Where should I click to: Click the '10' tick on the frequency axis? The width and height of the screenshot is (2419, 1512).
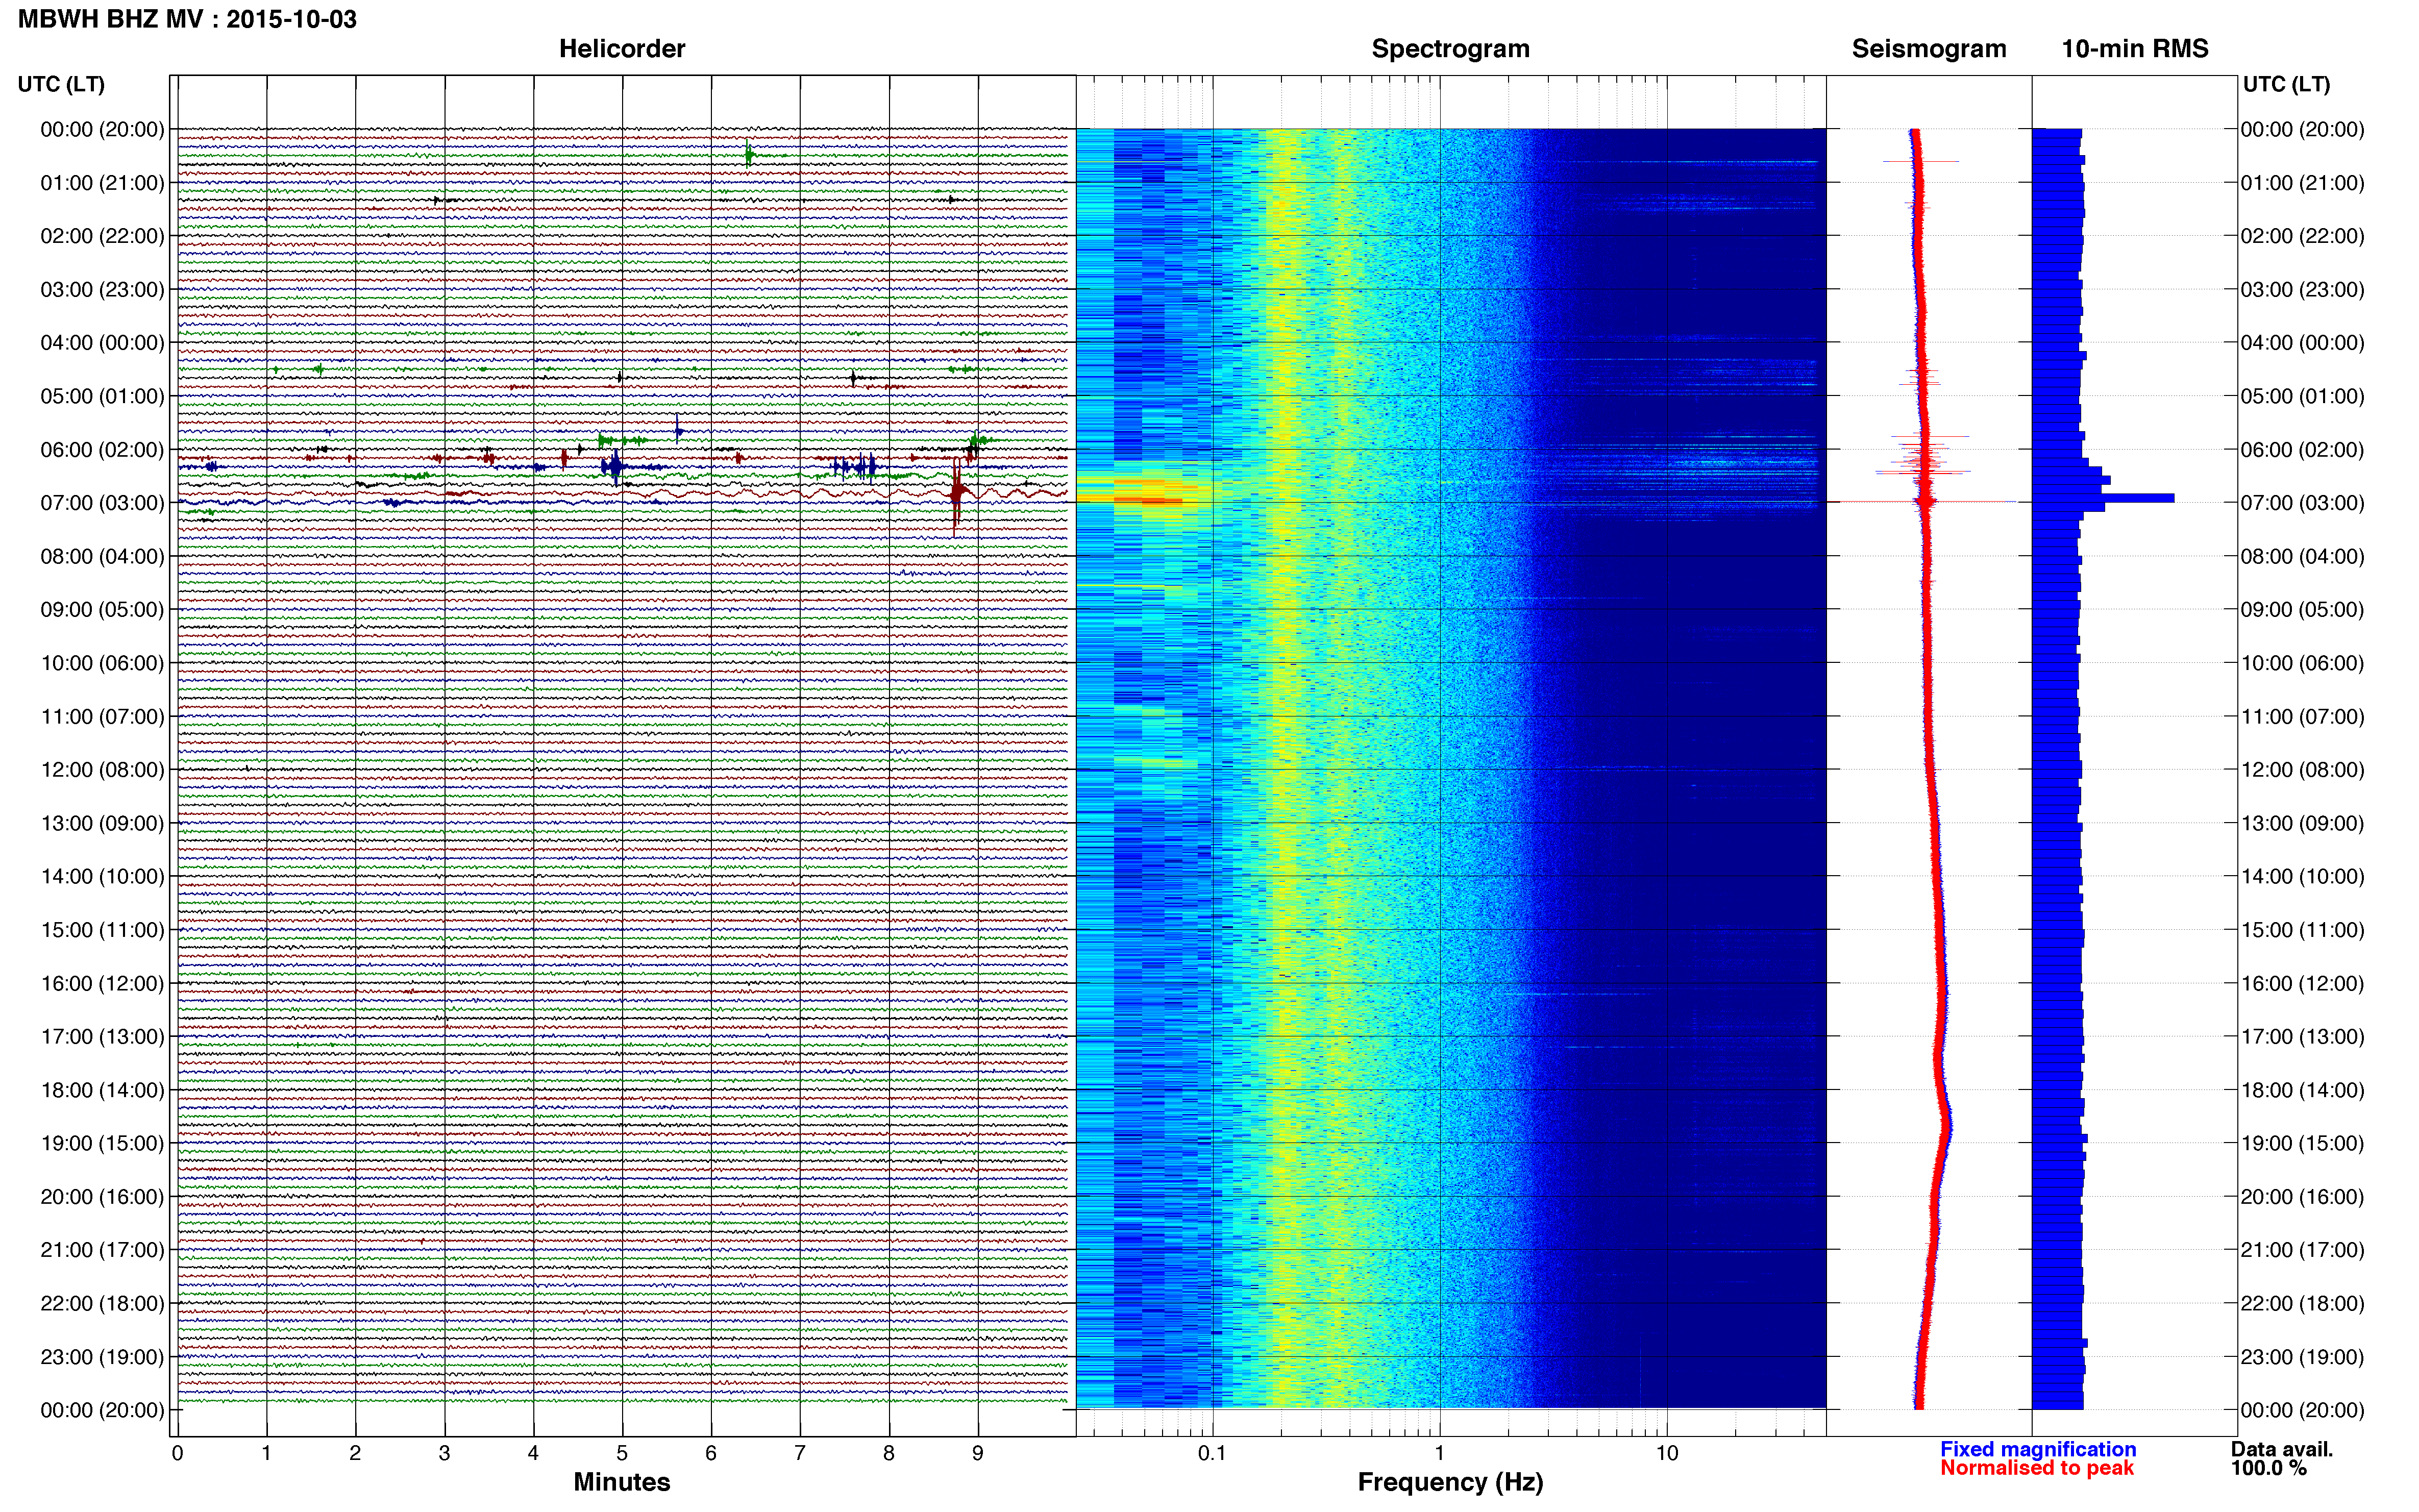click(1667, 1453)
